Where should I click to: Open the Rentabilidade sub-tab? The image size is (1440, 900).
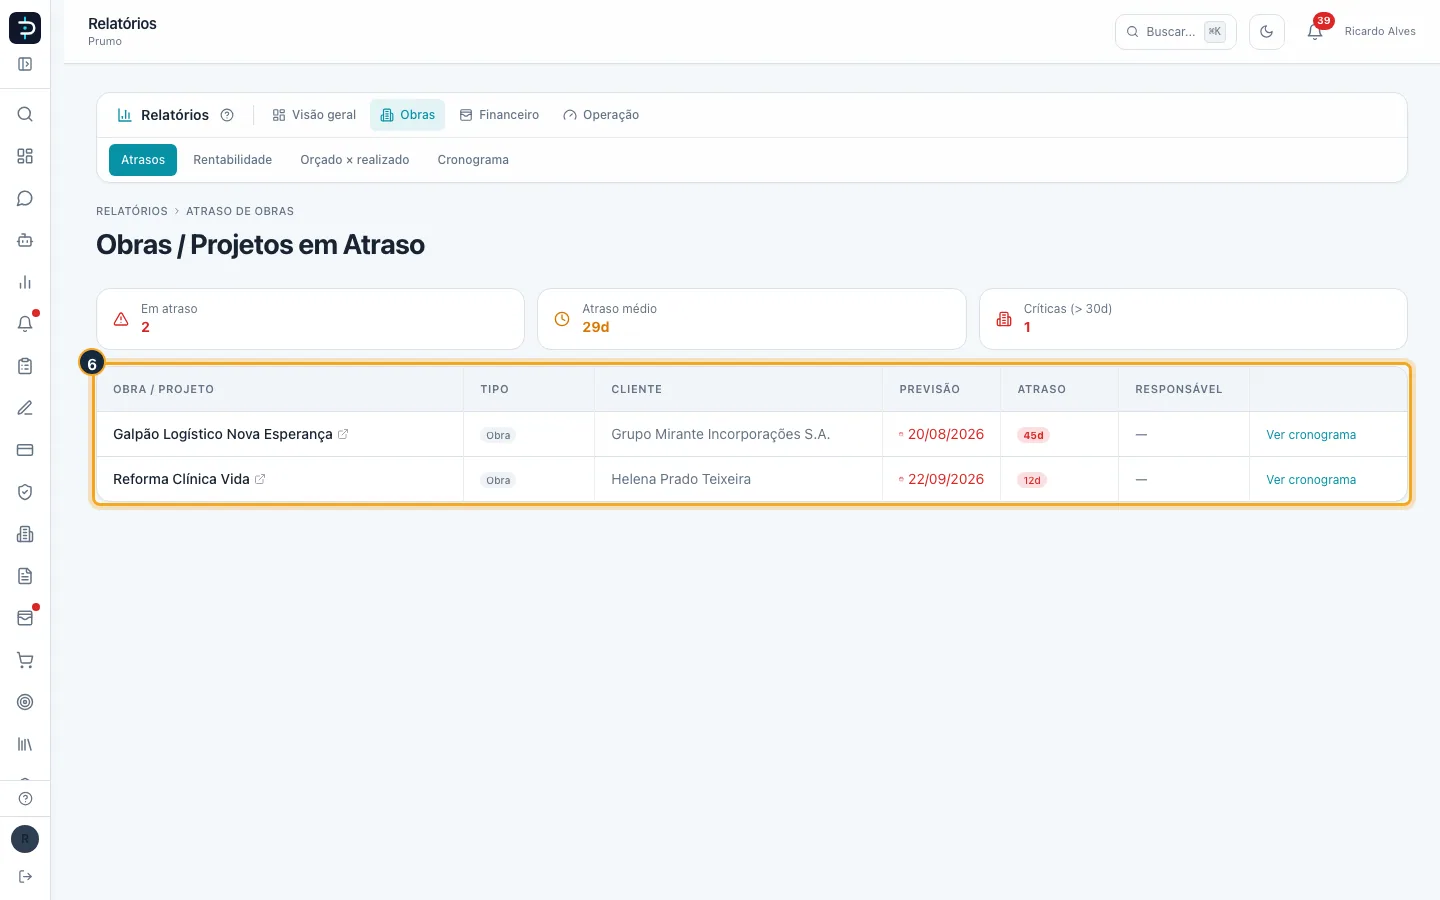[x=232, y=160]
